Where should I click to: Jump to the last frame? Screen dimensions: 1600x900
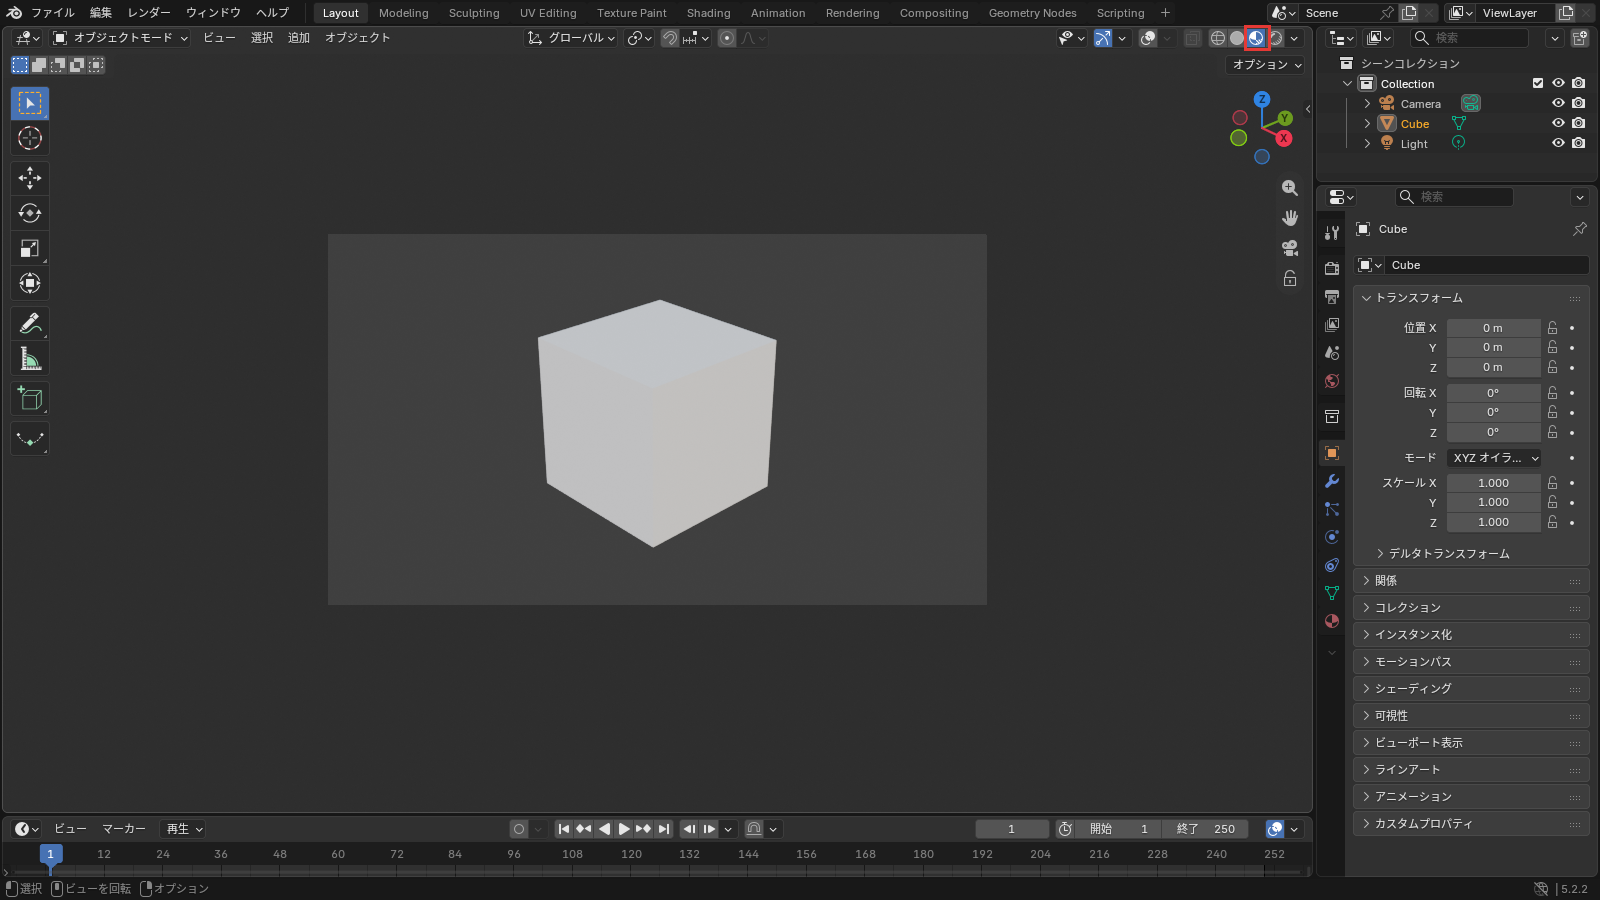(x=664, y=829)
